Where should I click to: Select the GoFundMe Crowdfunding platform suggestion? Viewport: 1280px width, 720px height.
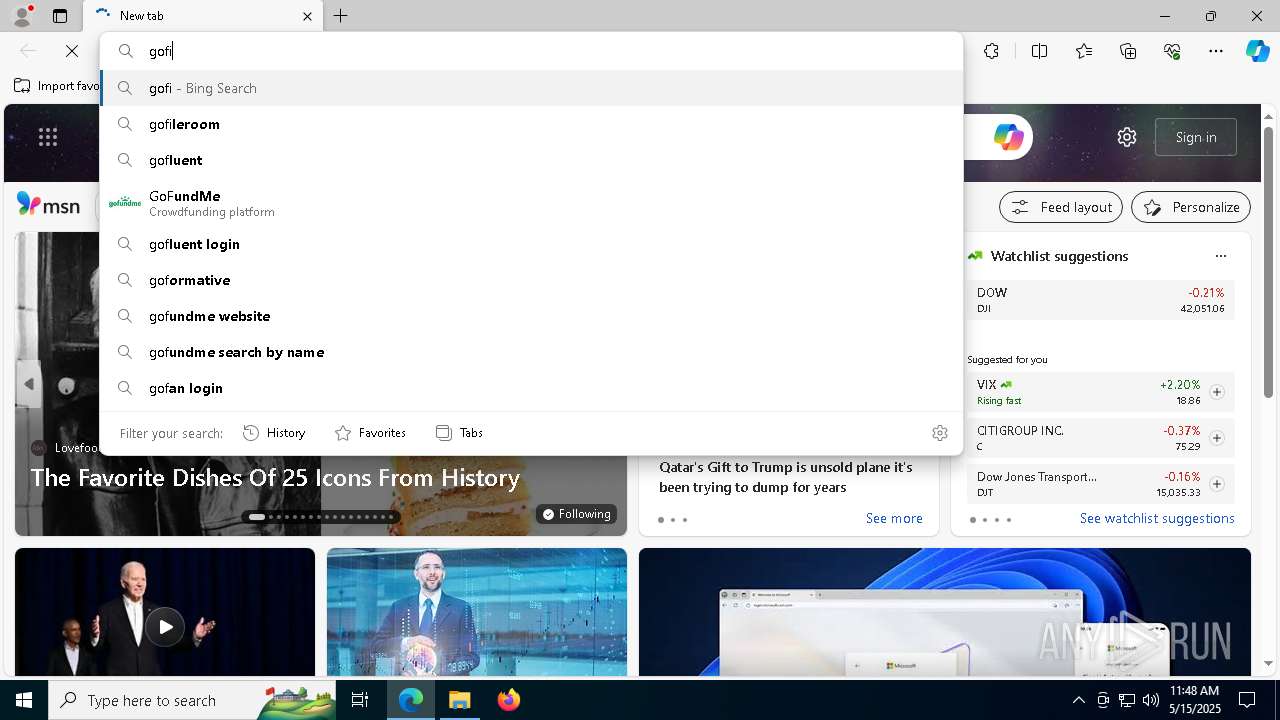531,203
